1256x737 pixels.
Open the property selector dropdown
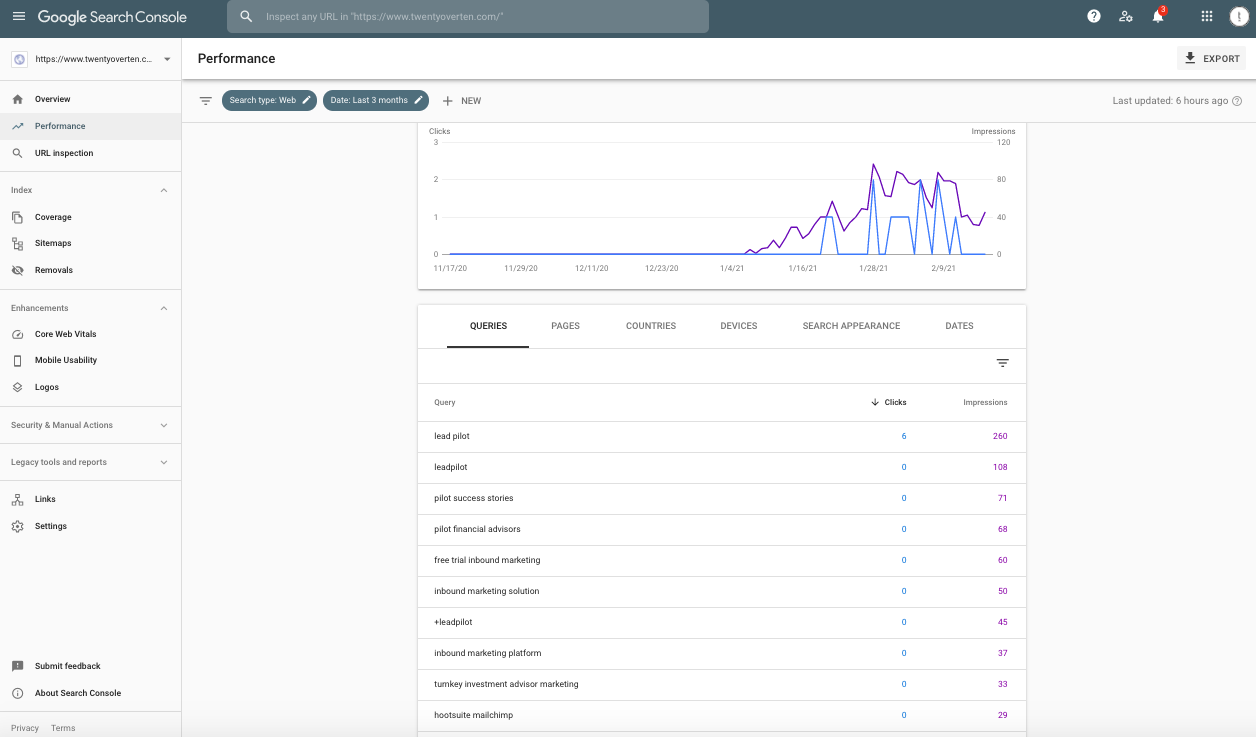tap(91, 59)
